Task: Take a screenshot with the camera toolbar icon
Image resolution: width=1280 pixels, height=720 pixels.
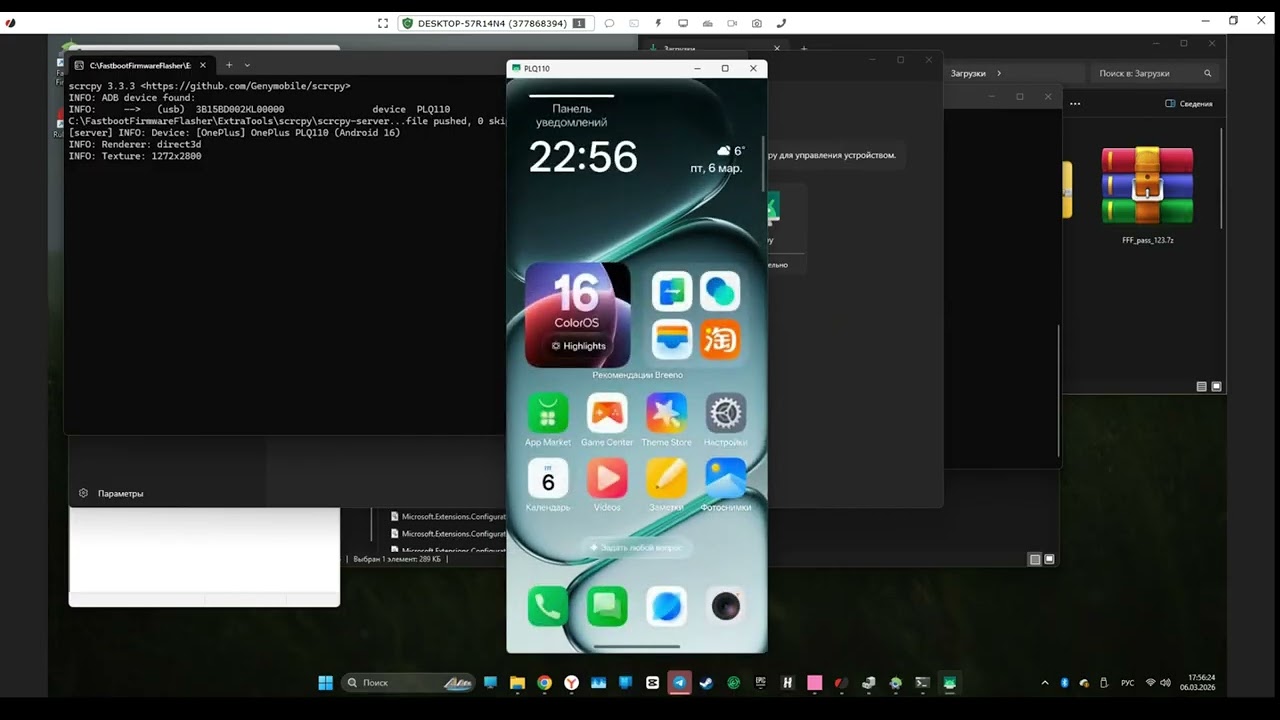Action: (757, 23)
